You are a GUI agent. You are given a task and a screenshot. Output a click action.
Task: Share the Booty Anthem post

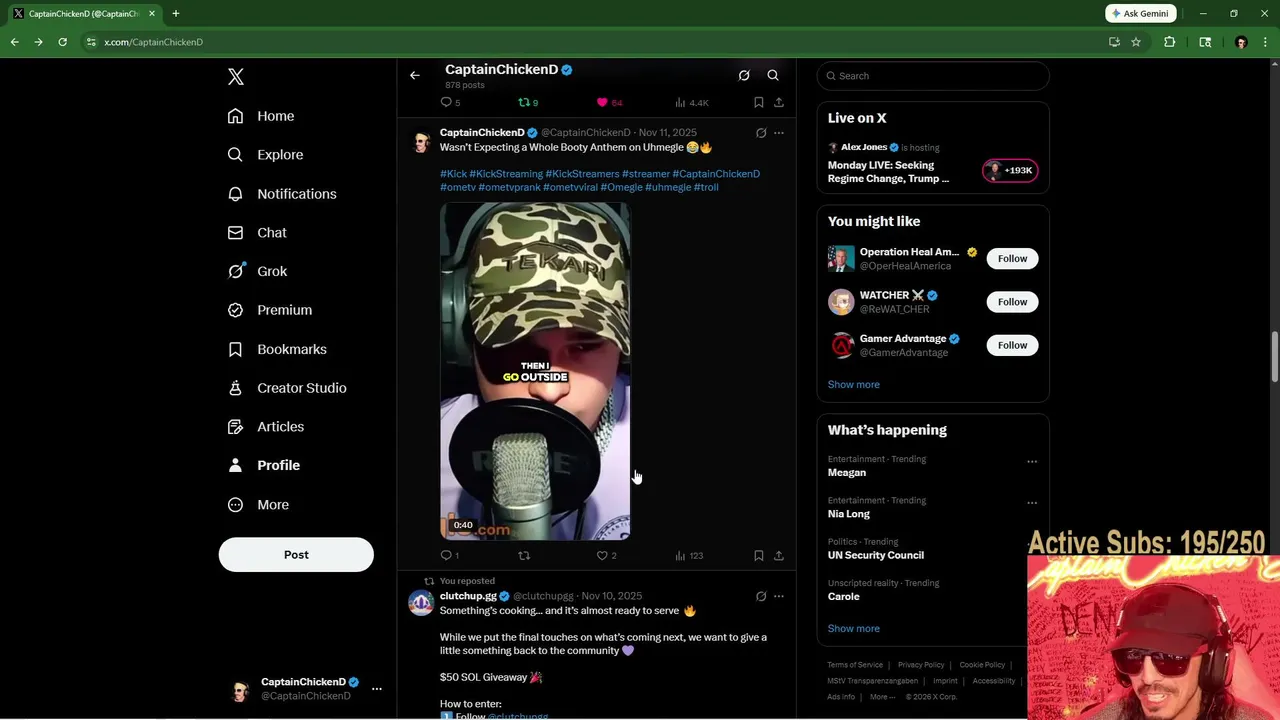tap(779, 555)
